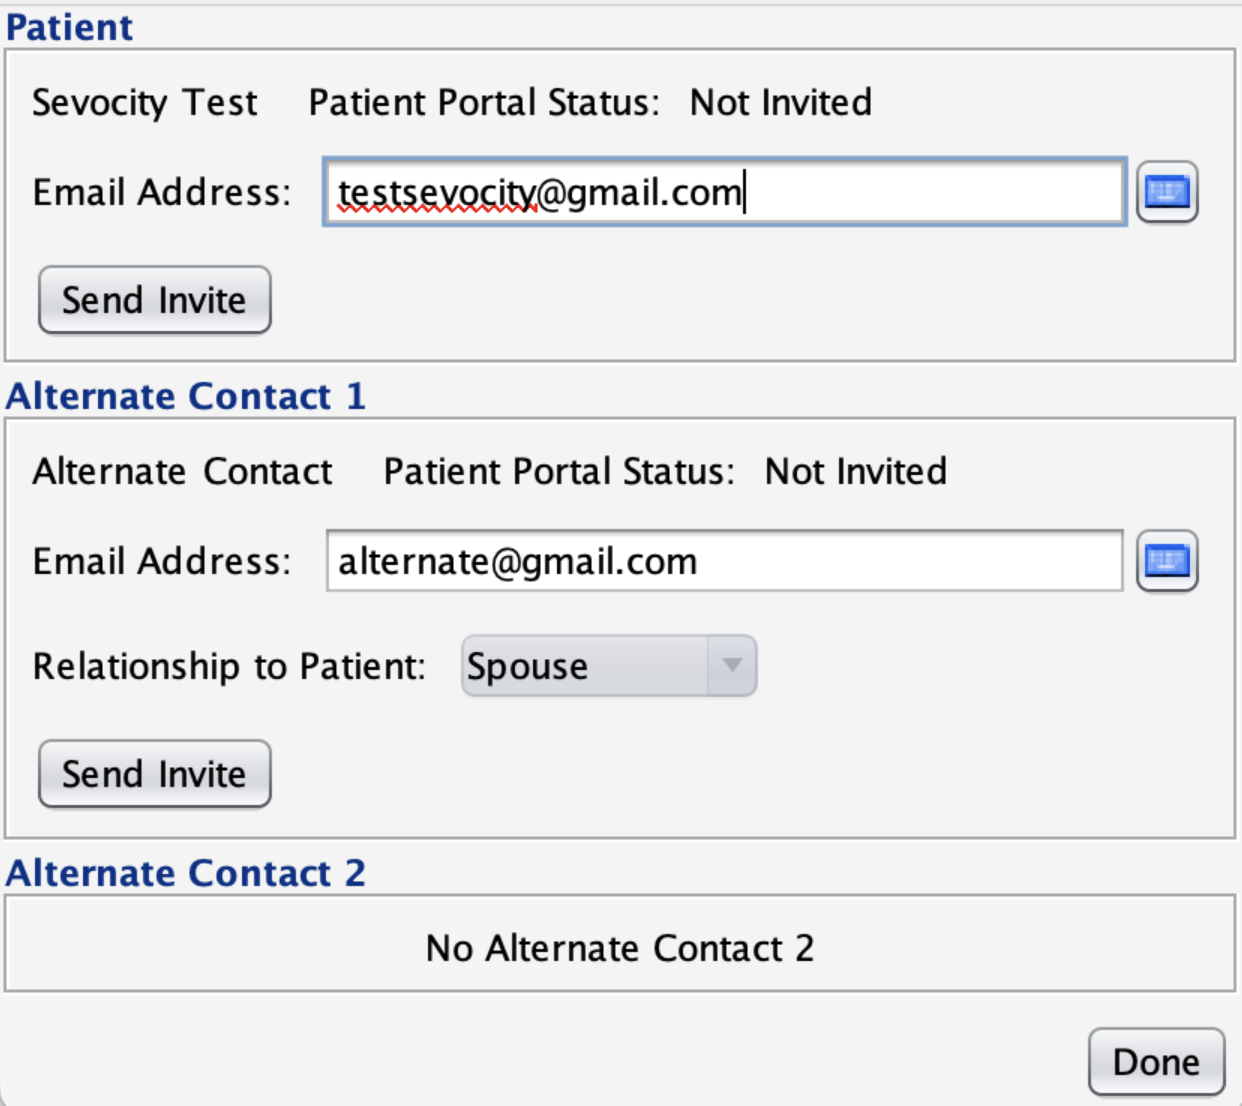Send invite to patient Sevocity Test
Viewport: 1242px width, 1106px height.
[x=154, y=300]
